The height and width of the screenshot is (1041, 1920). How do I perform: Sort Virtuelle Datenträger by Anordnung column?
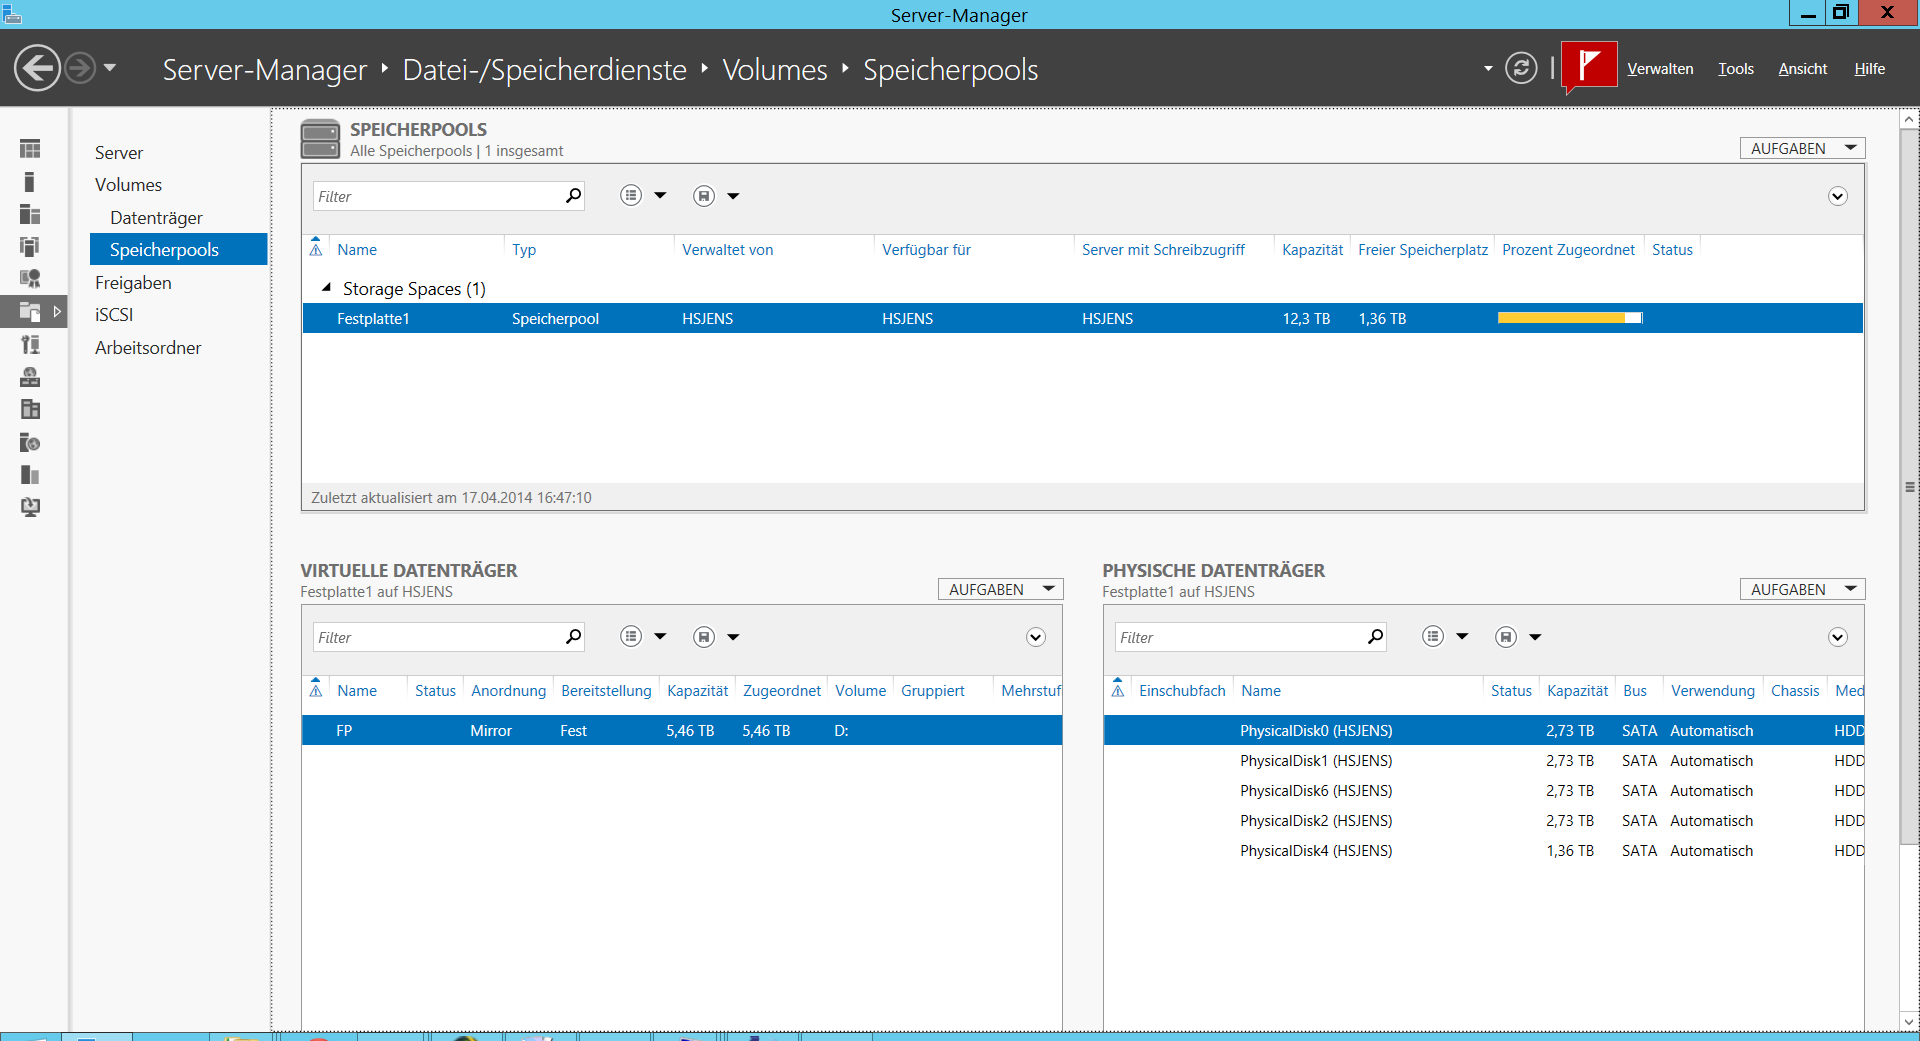click(508, 690)
